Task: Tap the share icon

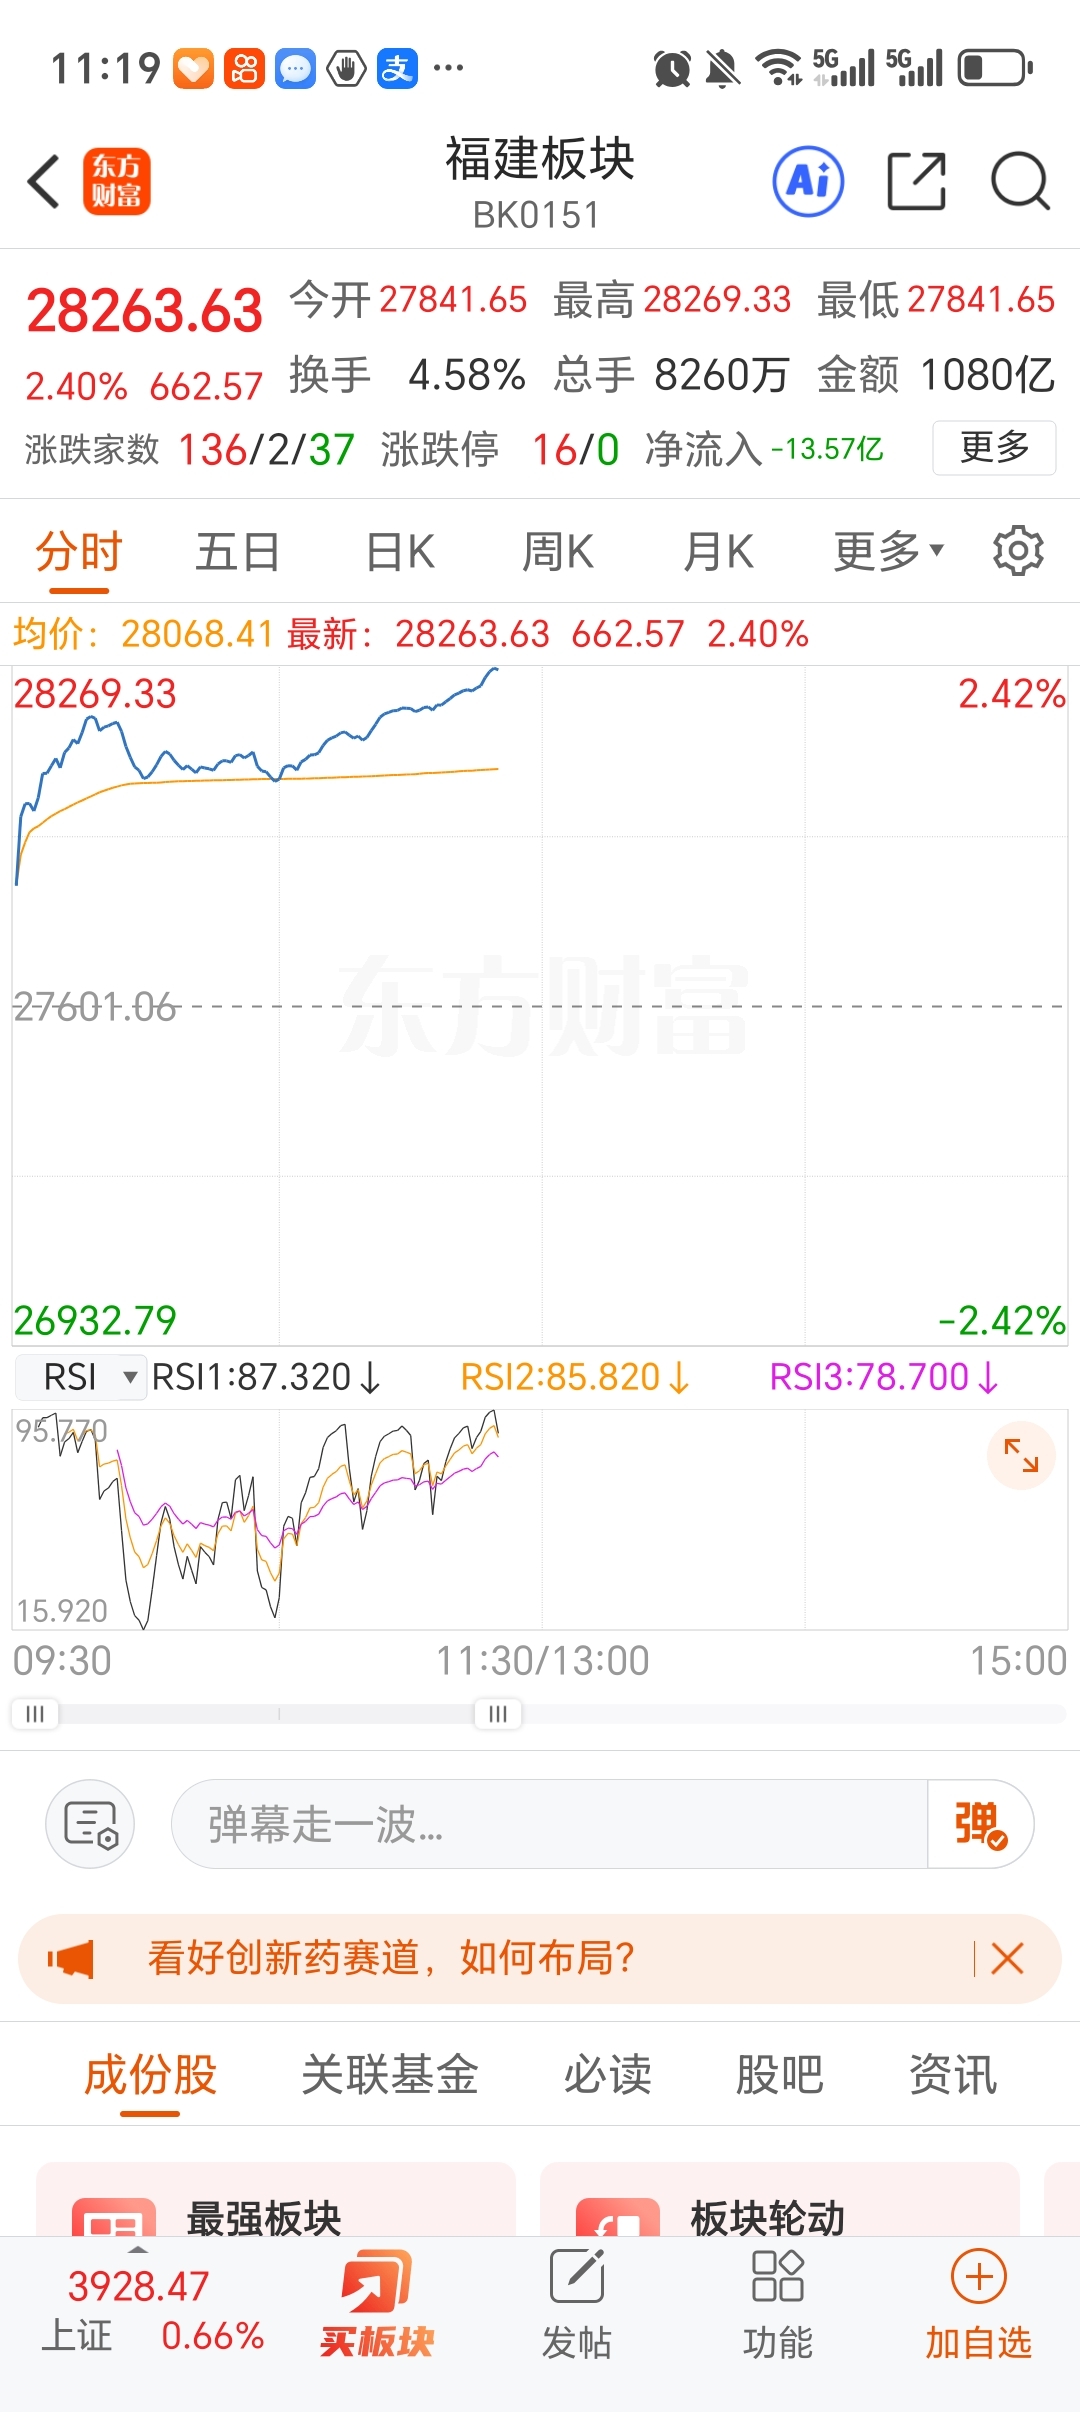Action: point(916,182)
